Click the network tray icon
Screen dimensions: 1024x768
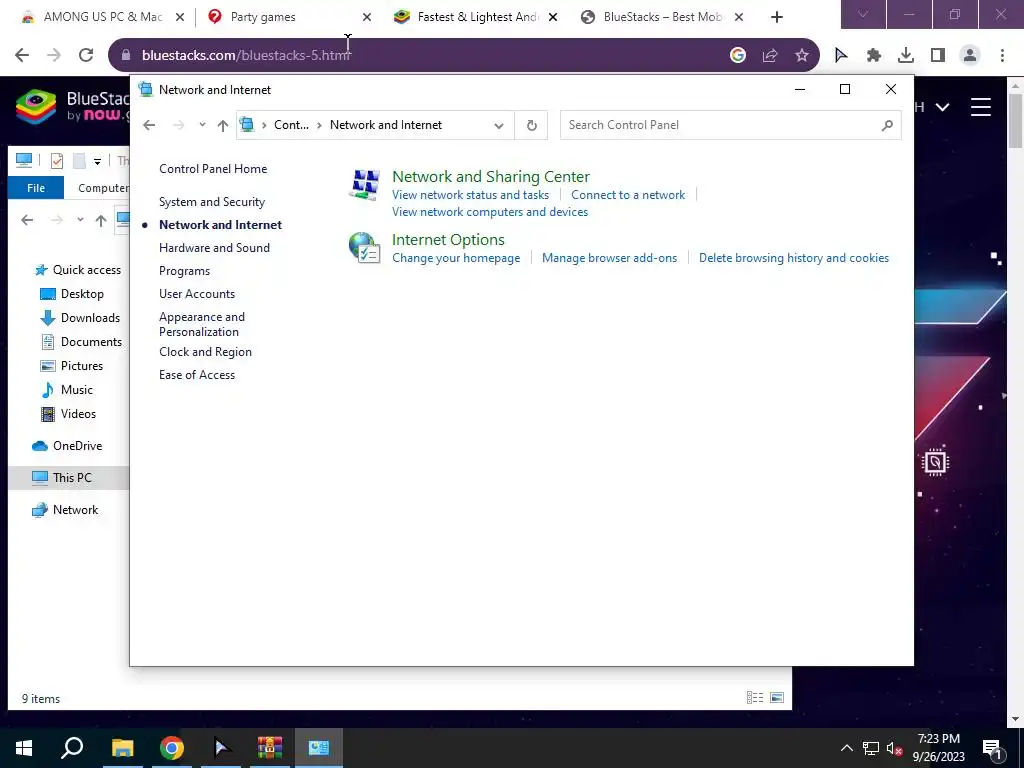click(x=871, y=748)
